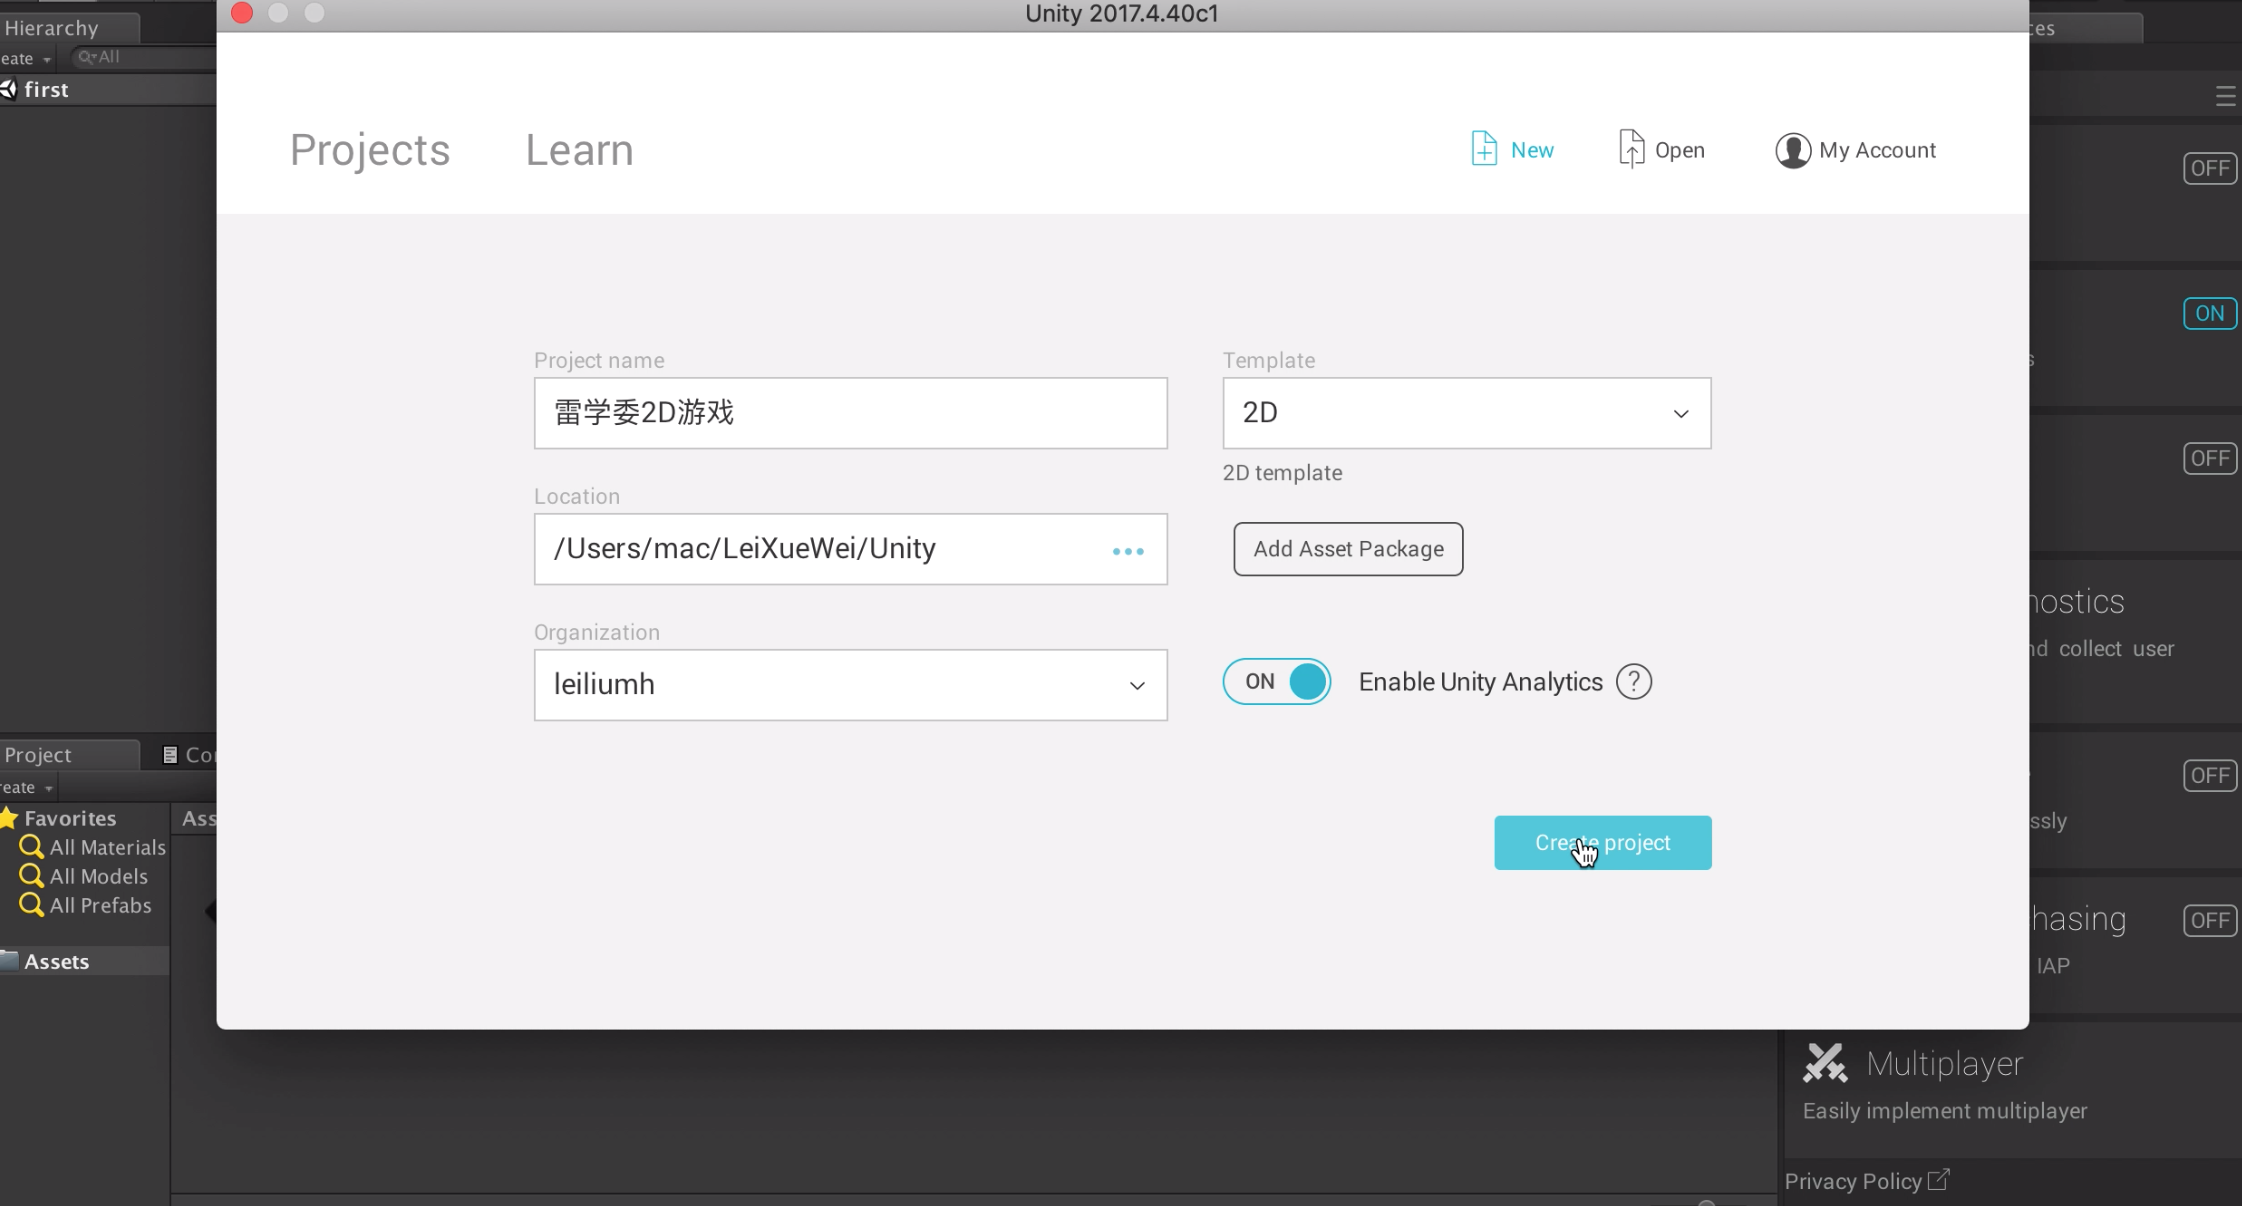Click the Analytics help question mark icon
Screen dimensions: 2242x1206
coord(1634,682)
